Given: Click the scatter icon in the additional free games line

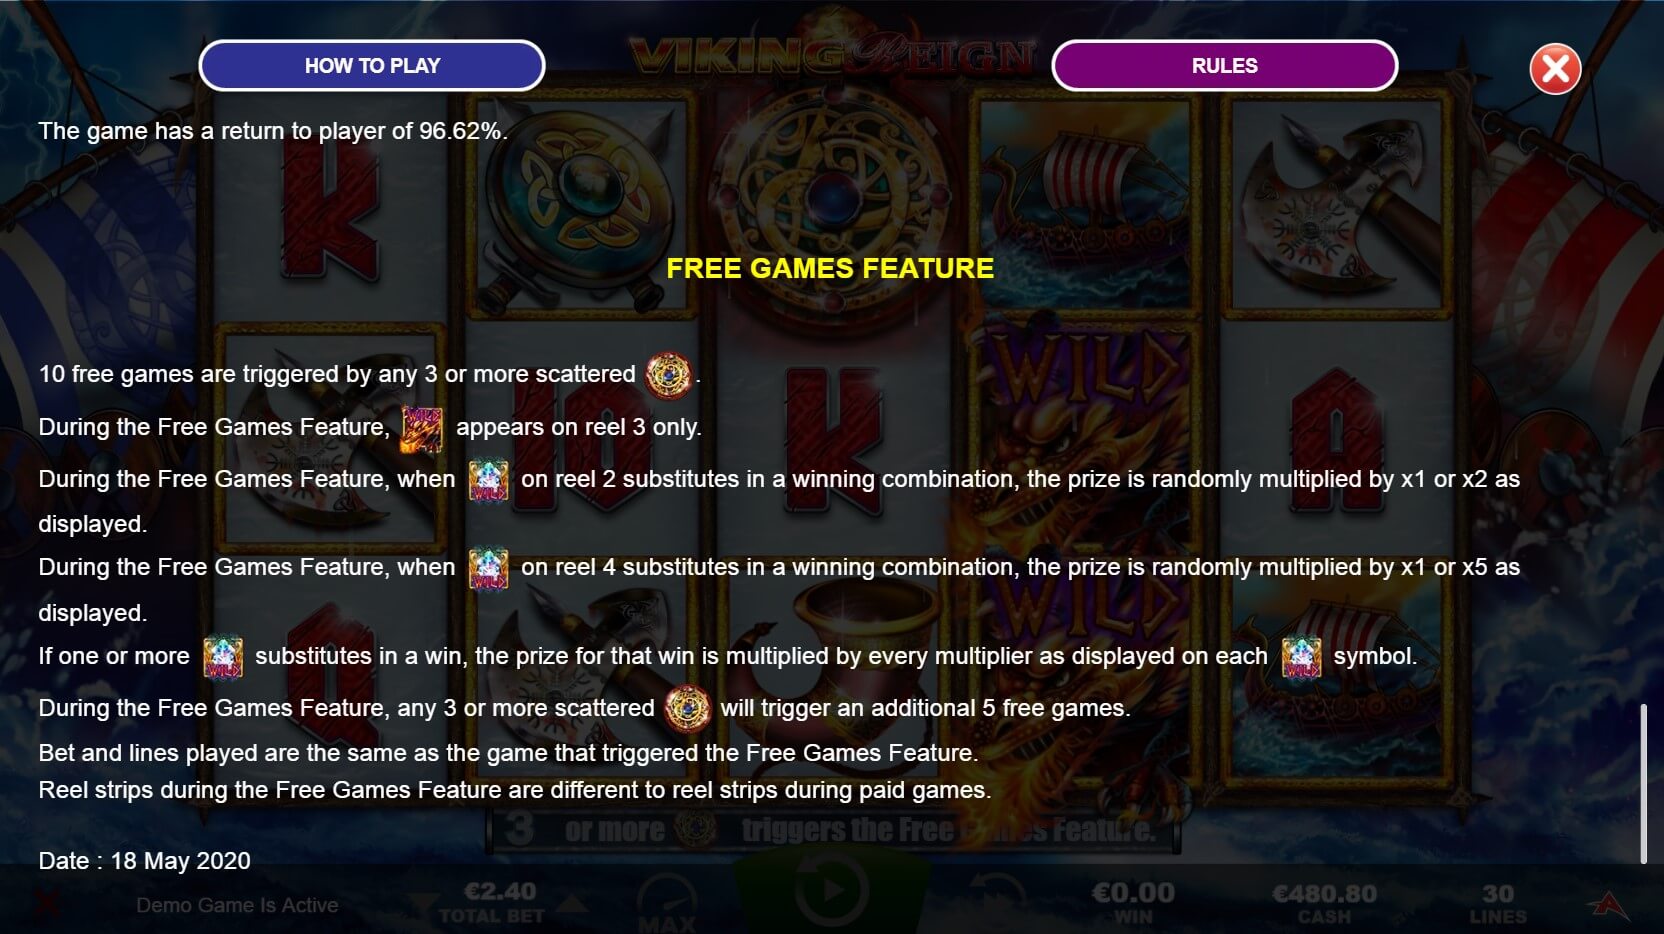Looking at the screenshot, I should [x=687, y=709].
